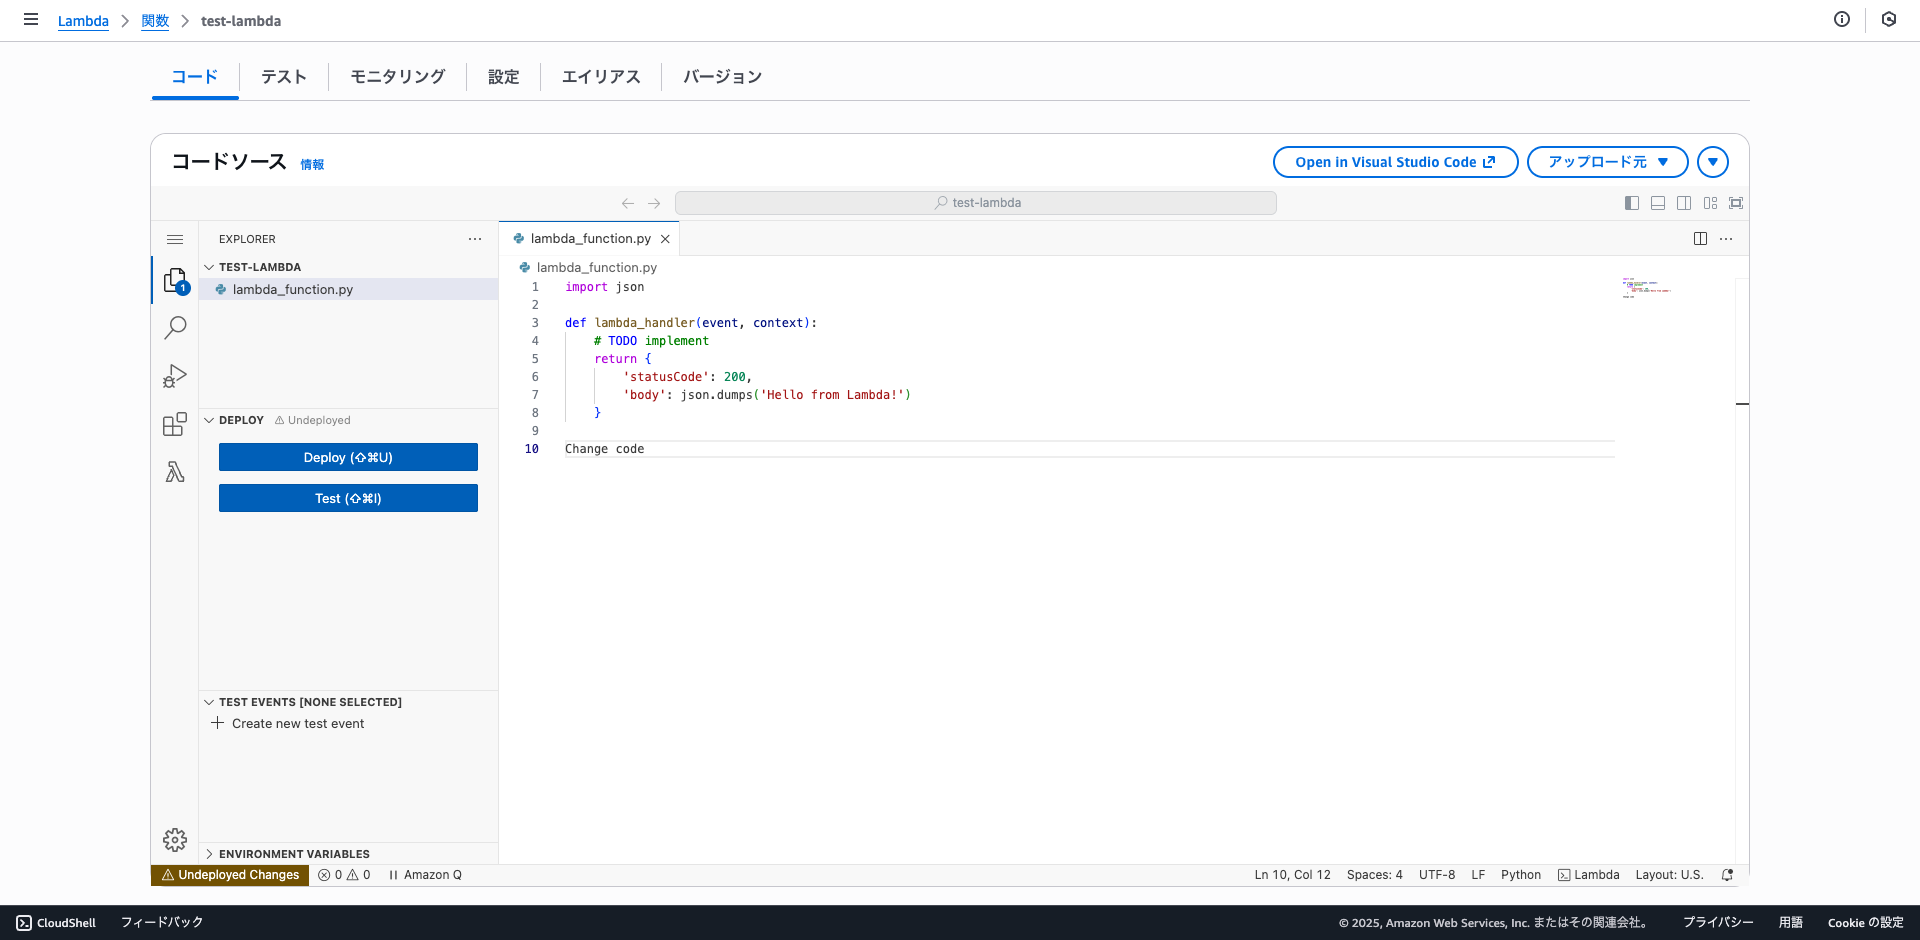Open the Extensions view icon
The height and width of the screenshot is (940, 1920).
(x=175, y=424)
